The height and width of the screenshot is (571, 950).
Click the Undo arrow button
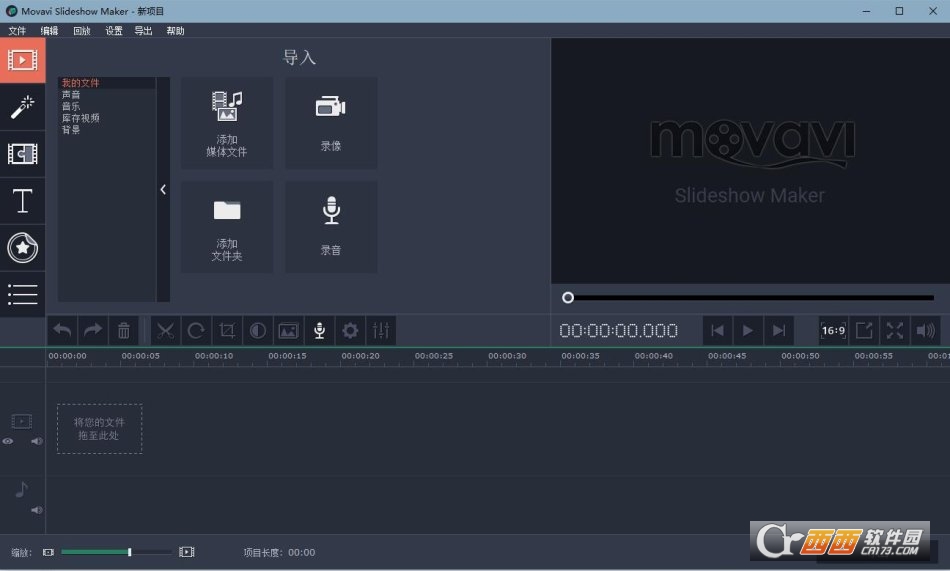62,330
